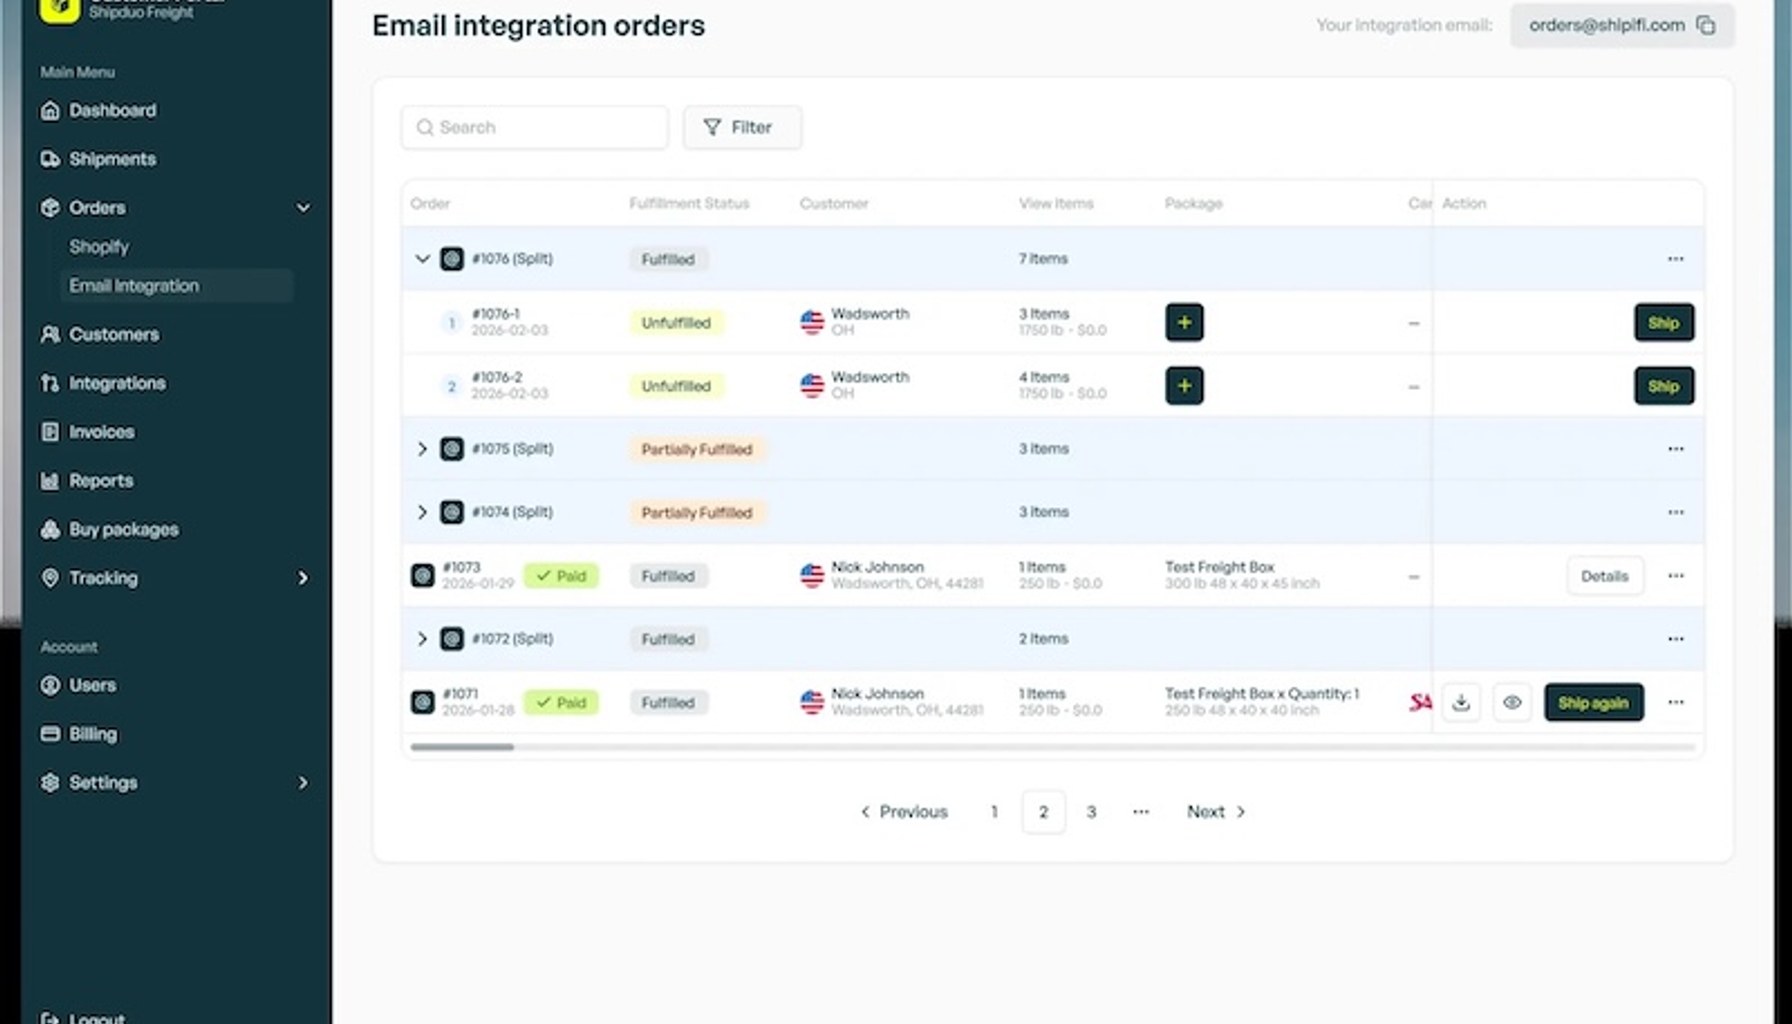
Task: Expand the Settings submenu arrow
Action: pyautogui.click(x=303, y=783)
